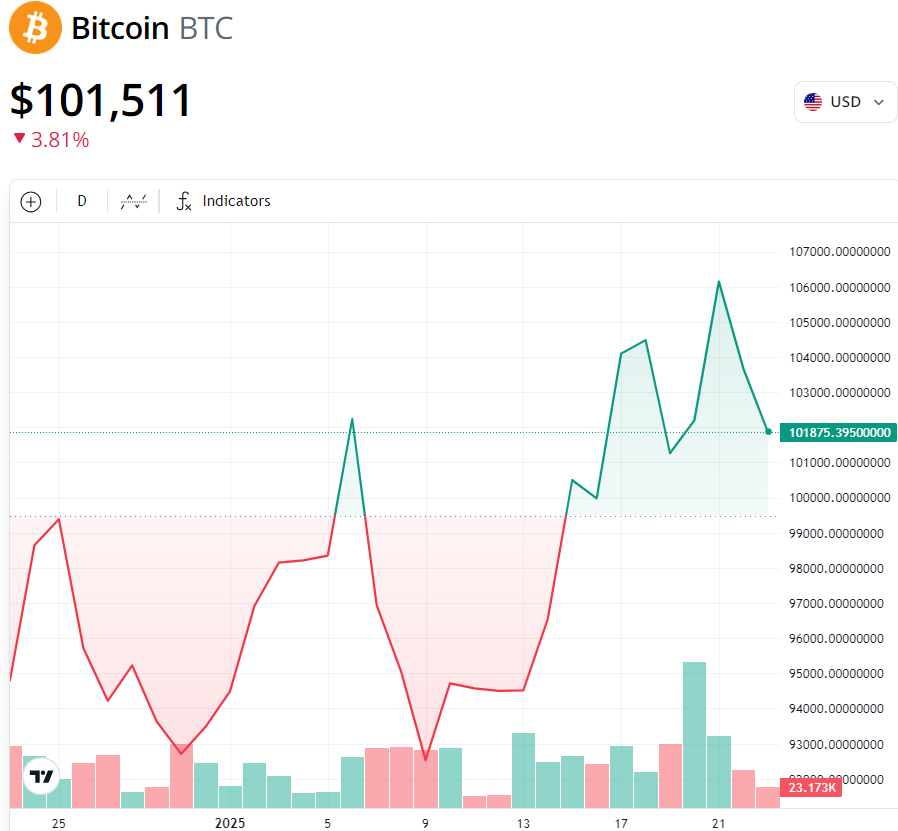Click the 107000.00000000 price axis label
The image size is (898, 831).
(840, 251)
